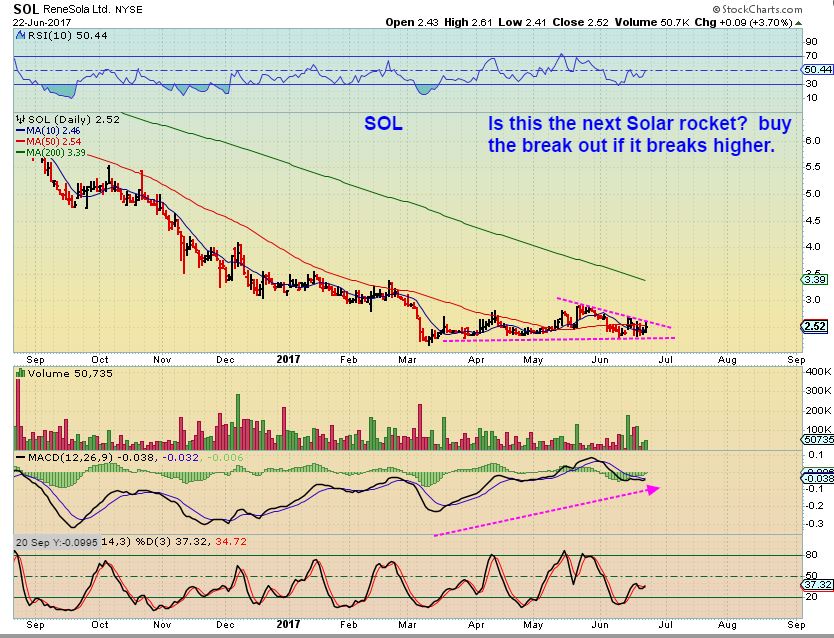Viewport: 834px width, 638px height.
Task: Click the 50735 volume value tag
Action: 818,439
